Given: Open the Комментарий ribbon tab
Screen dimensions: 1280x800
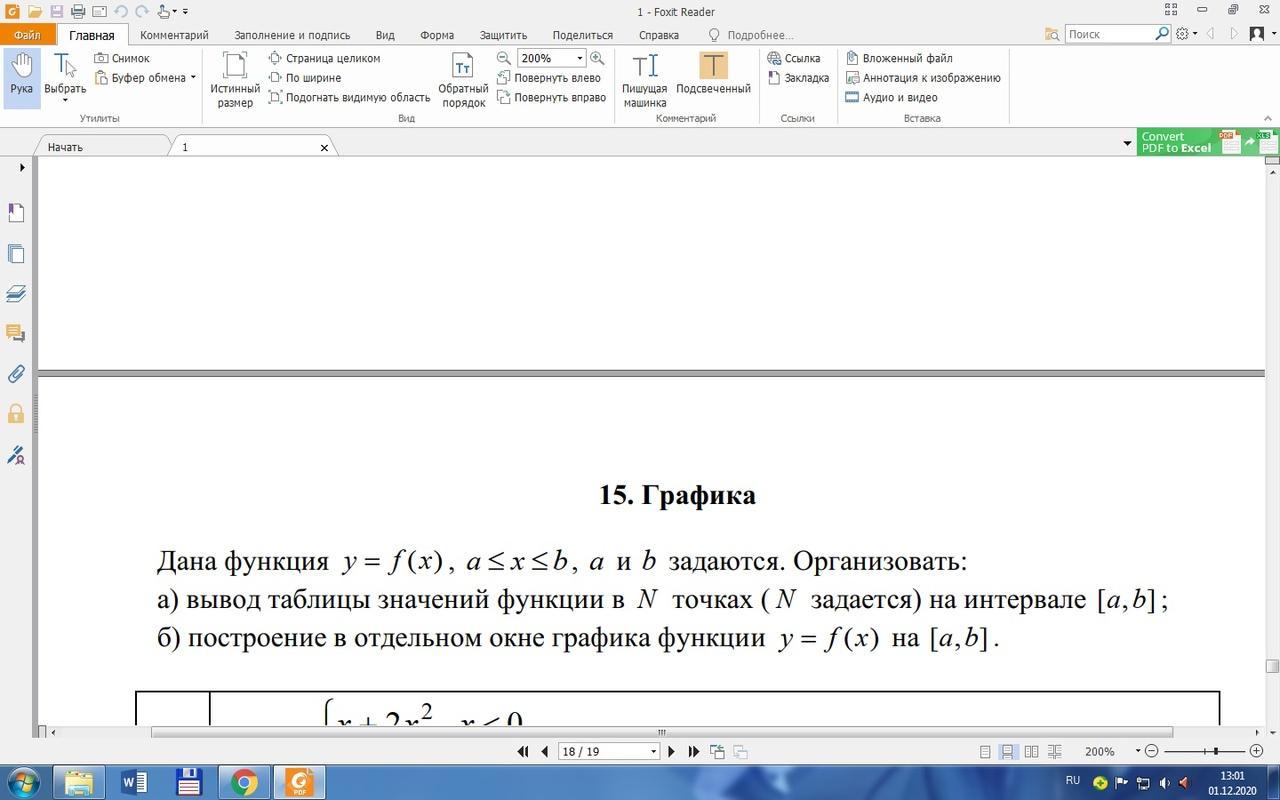Looking at the screenshot, I should (x=174, y=35).
